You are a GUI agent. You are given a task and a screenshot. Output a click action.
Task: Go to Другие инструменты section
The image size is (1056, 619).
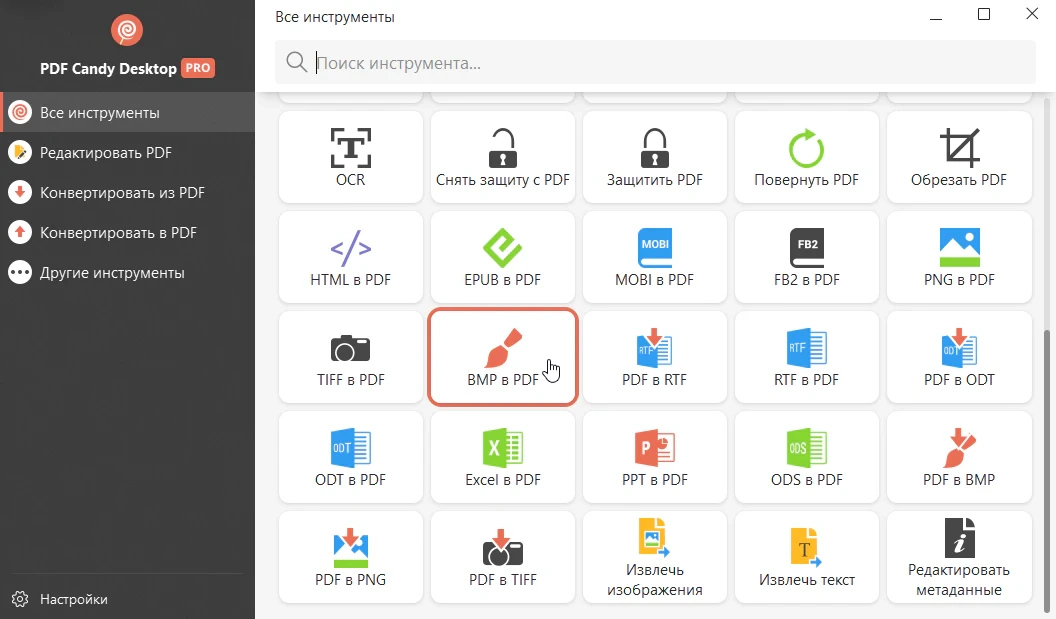[x=127, y=273]
